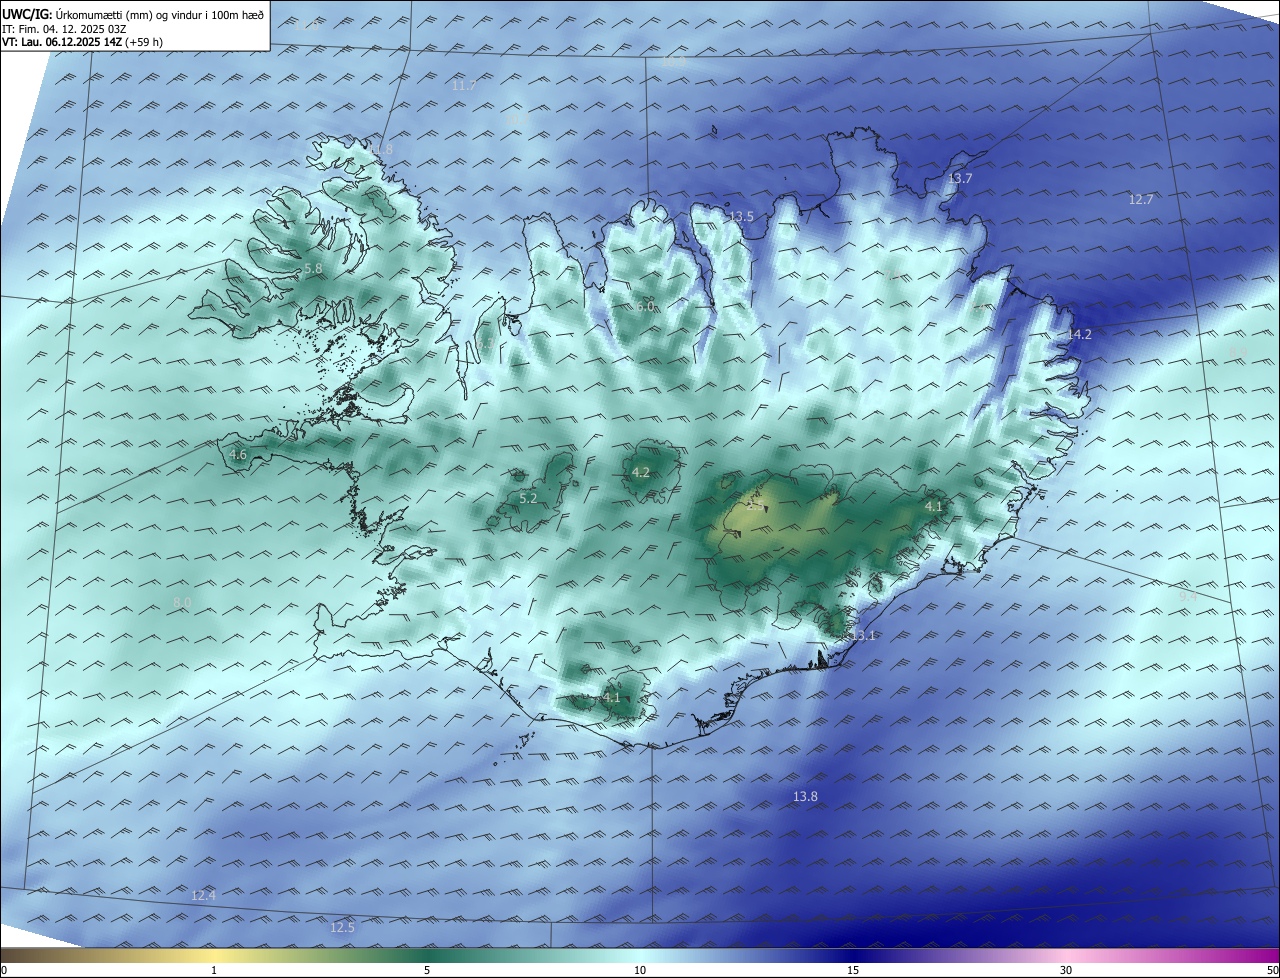Viewport: 1280px width, 978px height.
Task: Click the colorbar tick label 50
Action: 1272,970
